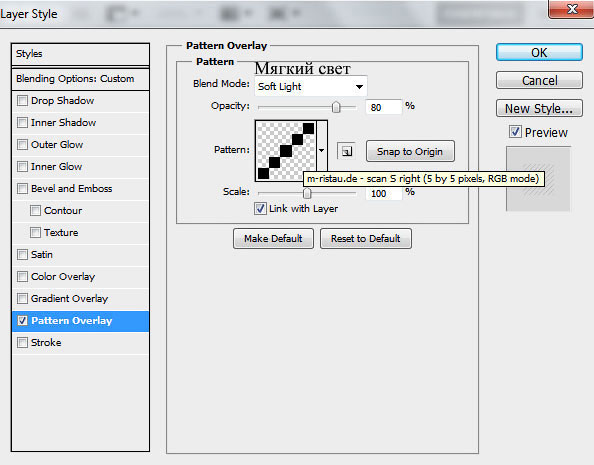Select the Inner Glow label
The width and height of the screenshot is (594, 465).
[56, 166]
